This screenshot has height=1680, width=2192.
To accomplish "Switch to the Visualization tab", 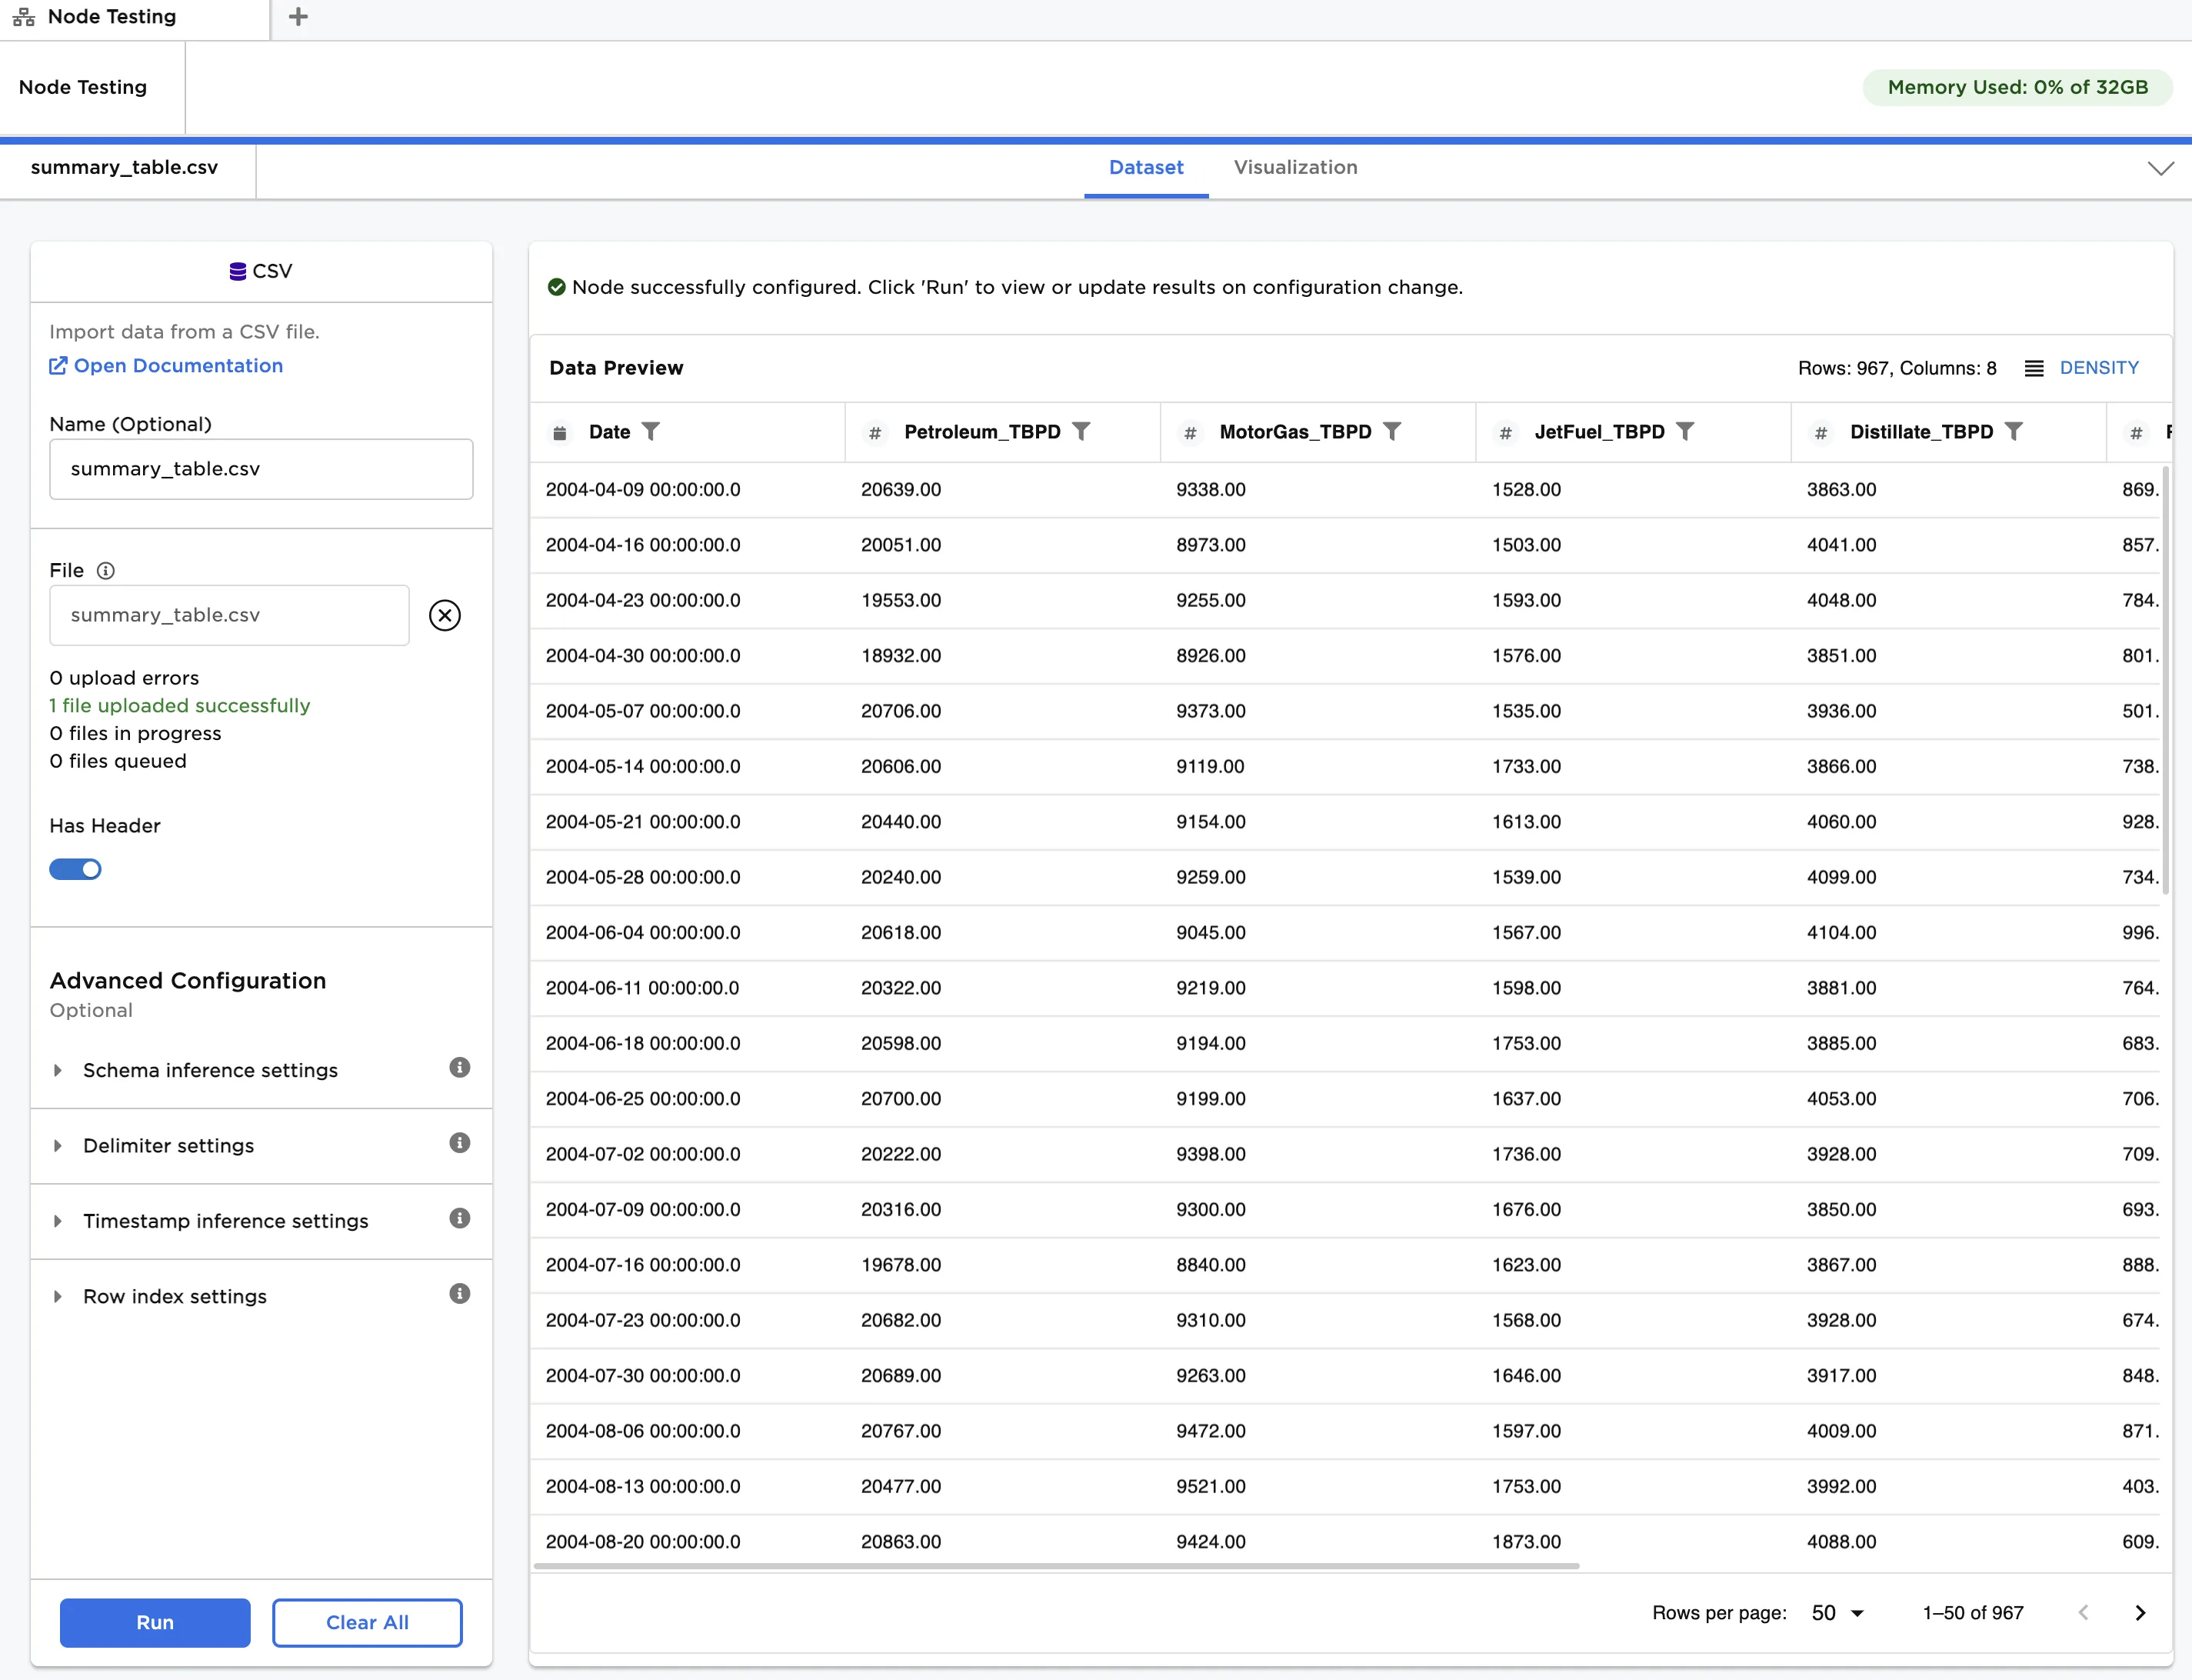I will 1295,168.
